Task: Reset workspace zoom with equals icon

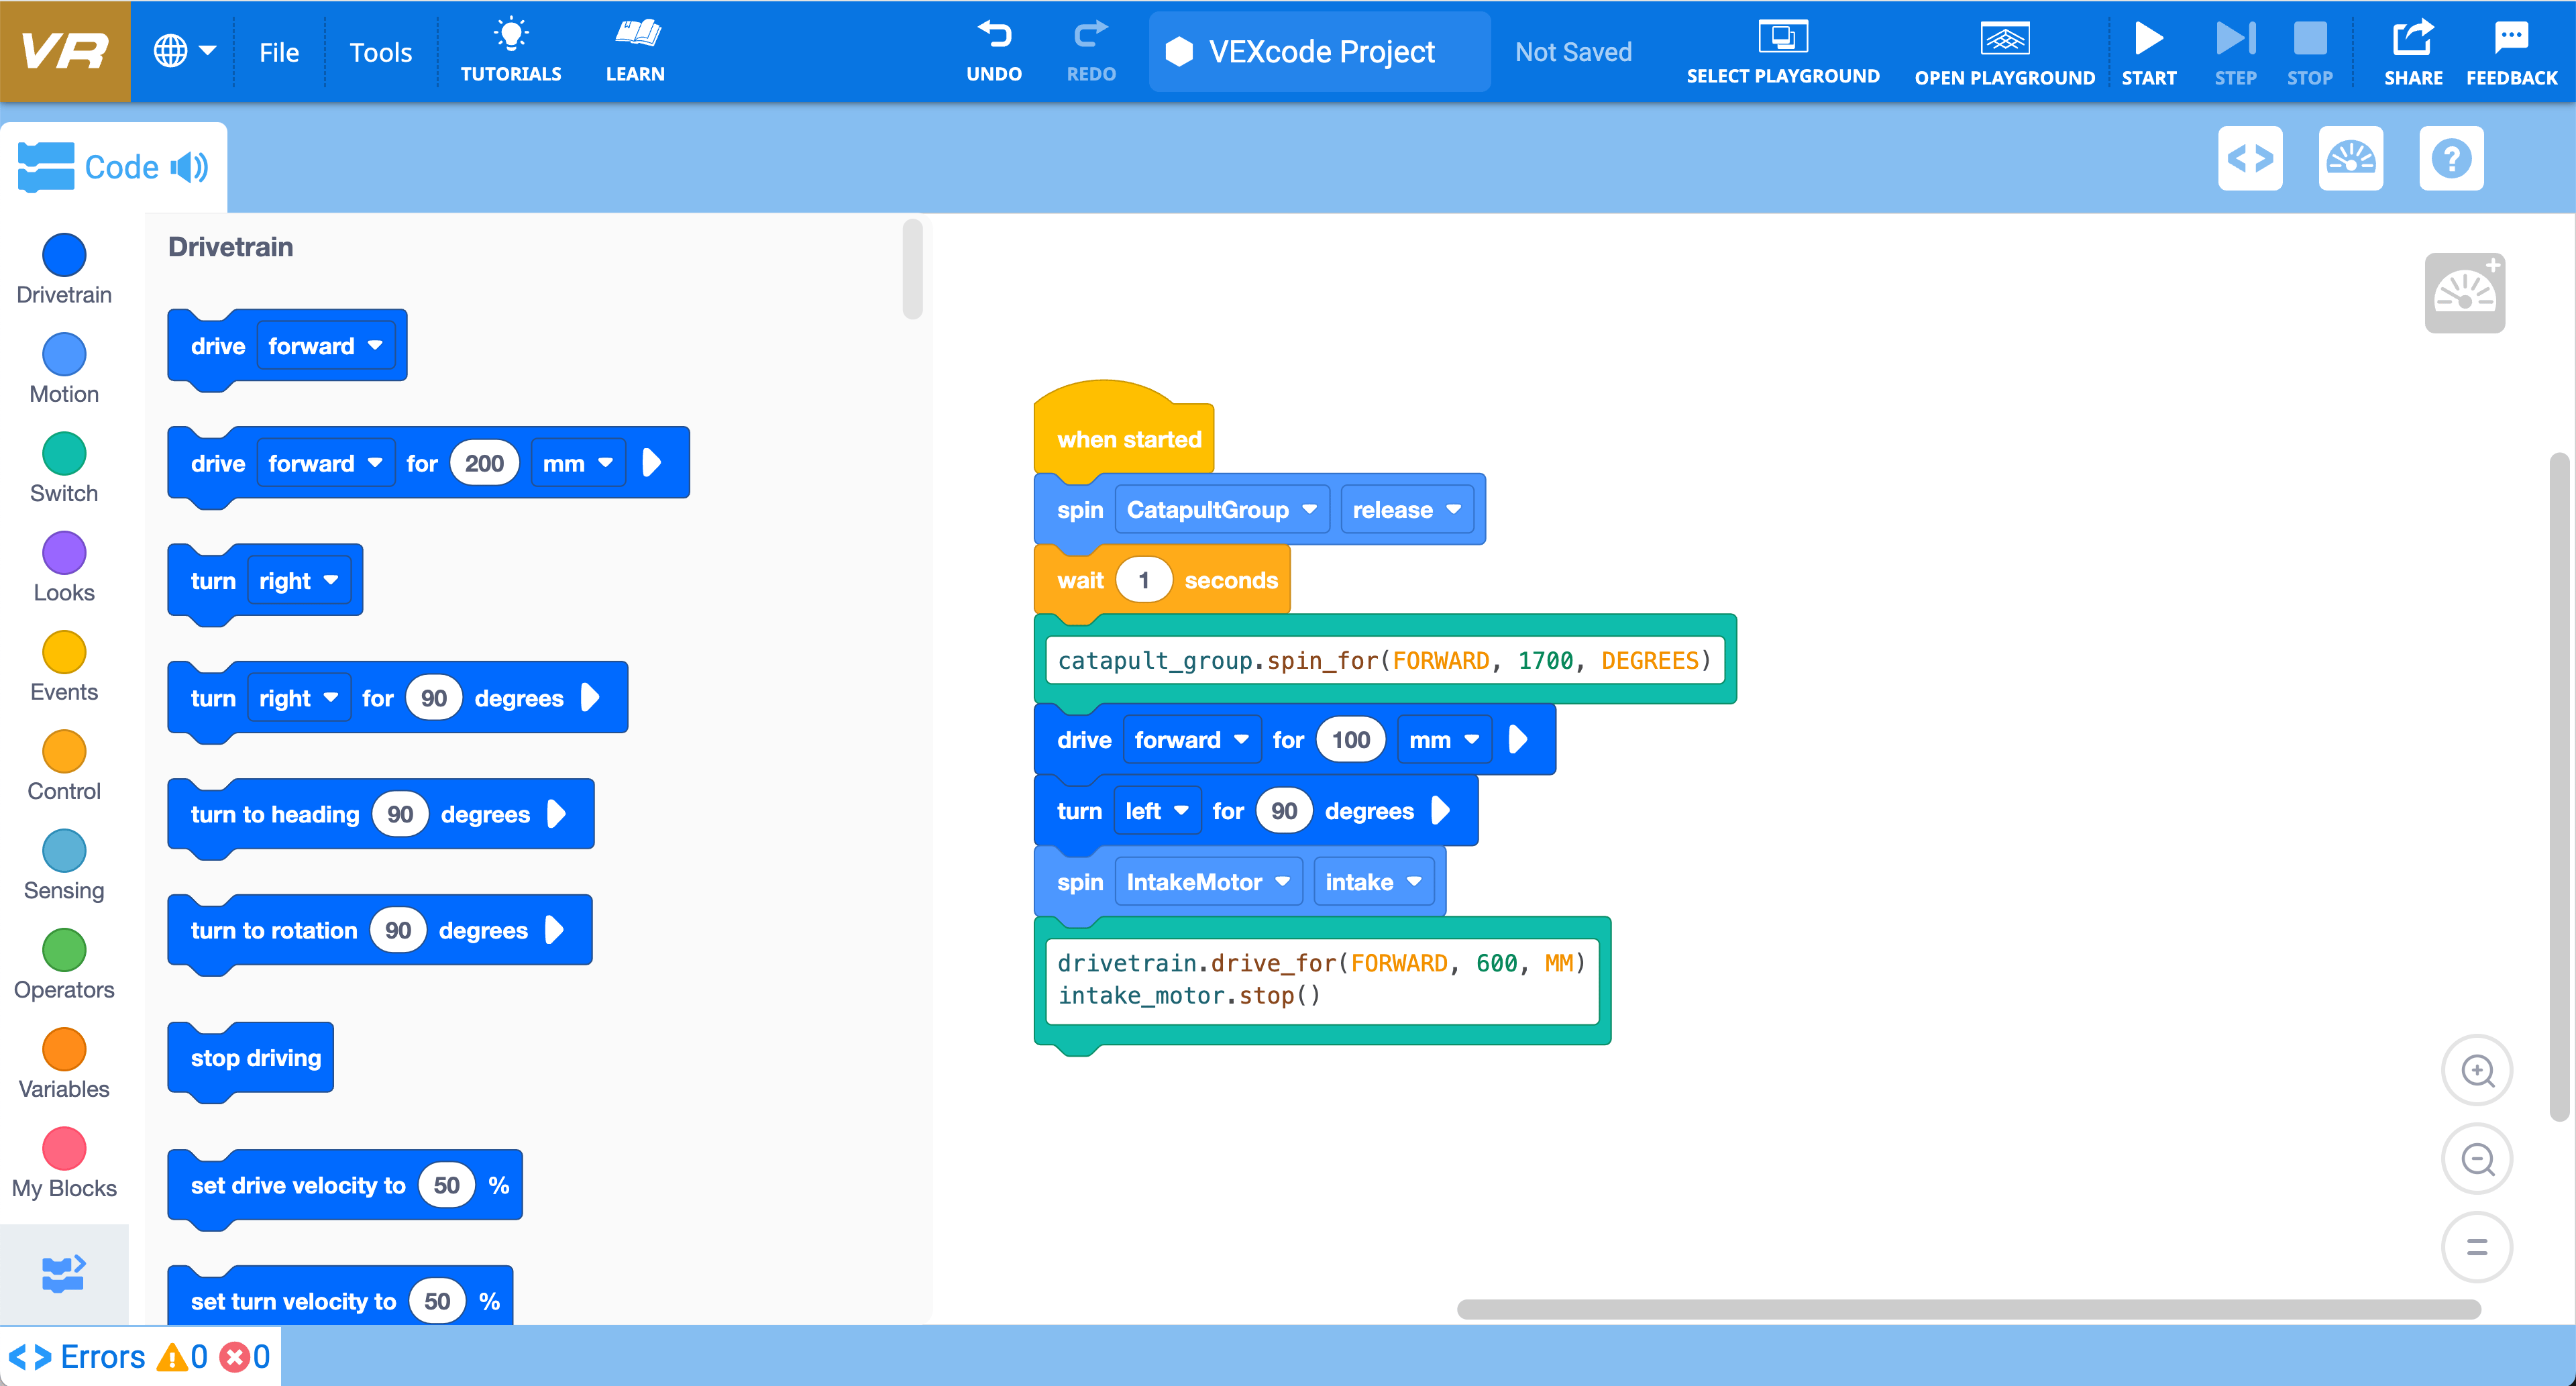Action: [x=2477, y=1247]
